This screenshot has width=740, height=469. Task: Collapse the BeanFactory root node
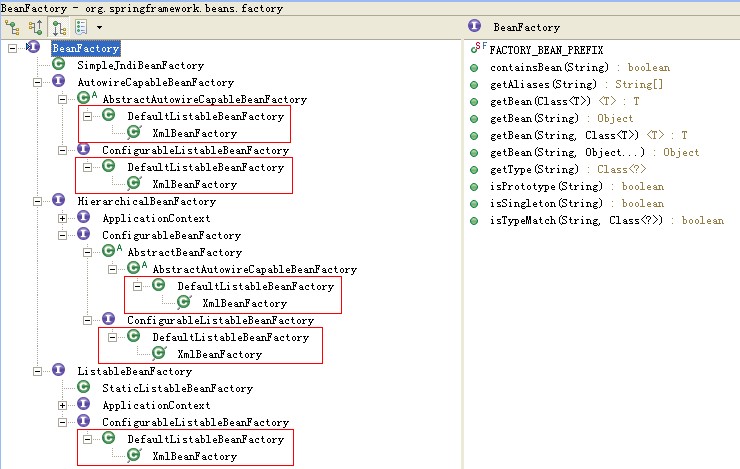[x=12, y=48]
